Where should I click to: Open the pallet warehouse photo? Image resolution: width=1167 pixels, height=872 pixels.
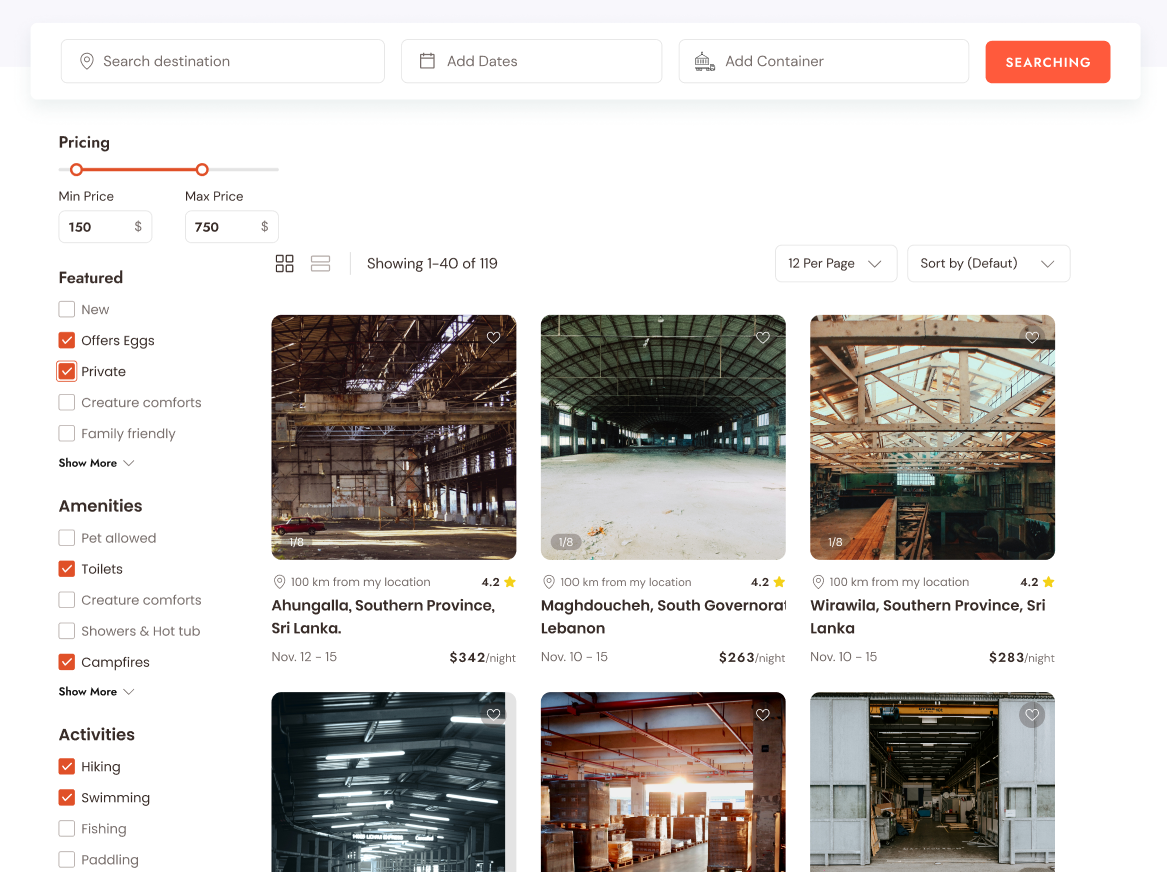coord(663,782)
